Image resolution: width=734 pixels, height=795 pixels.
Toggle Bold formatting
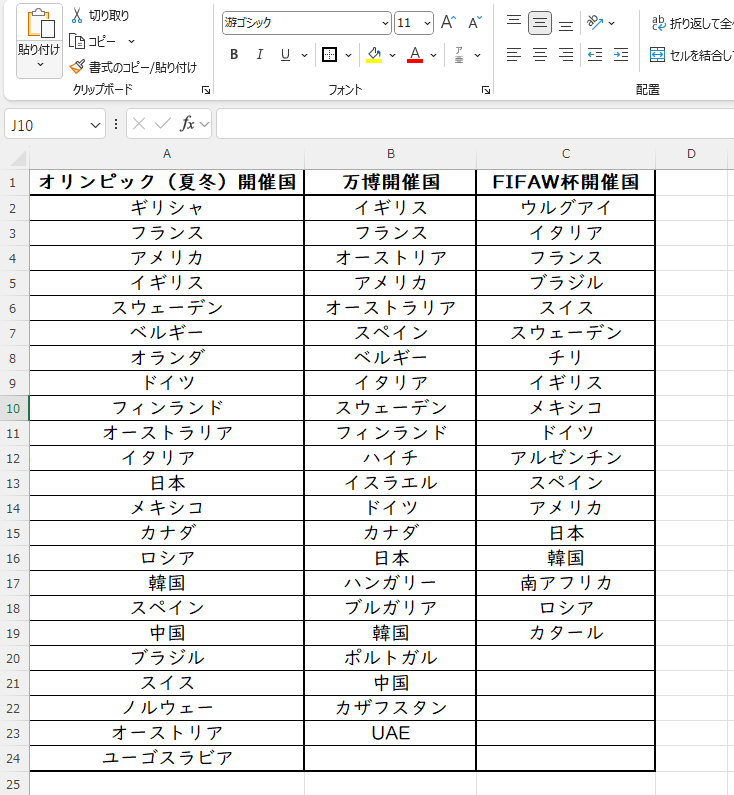(234, 54)
